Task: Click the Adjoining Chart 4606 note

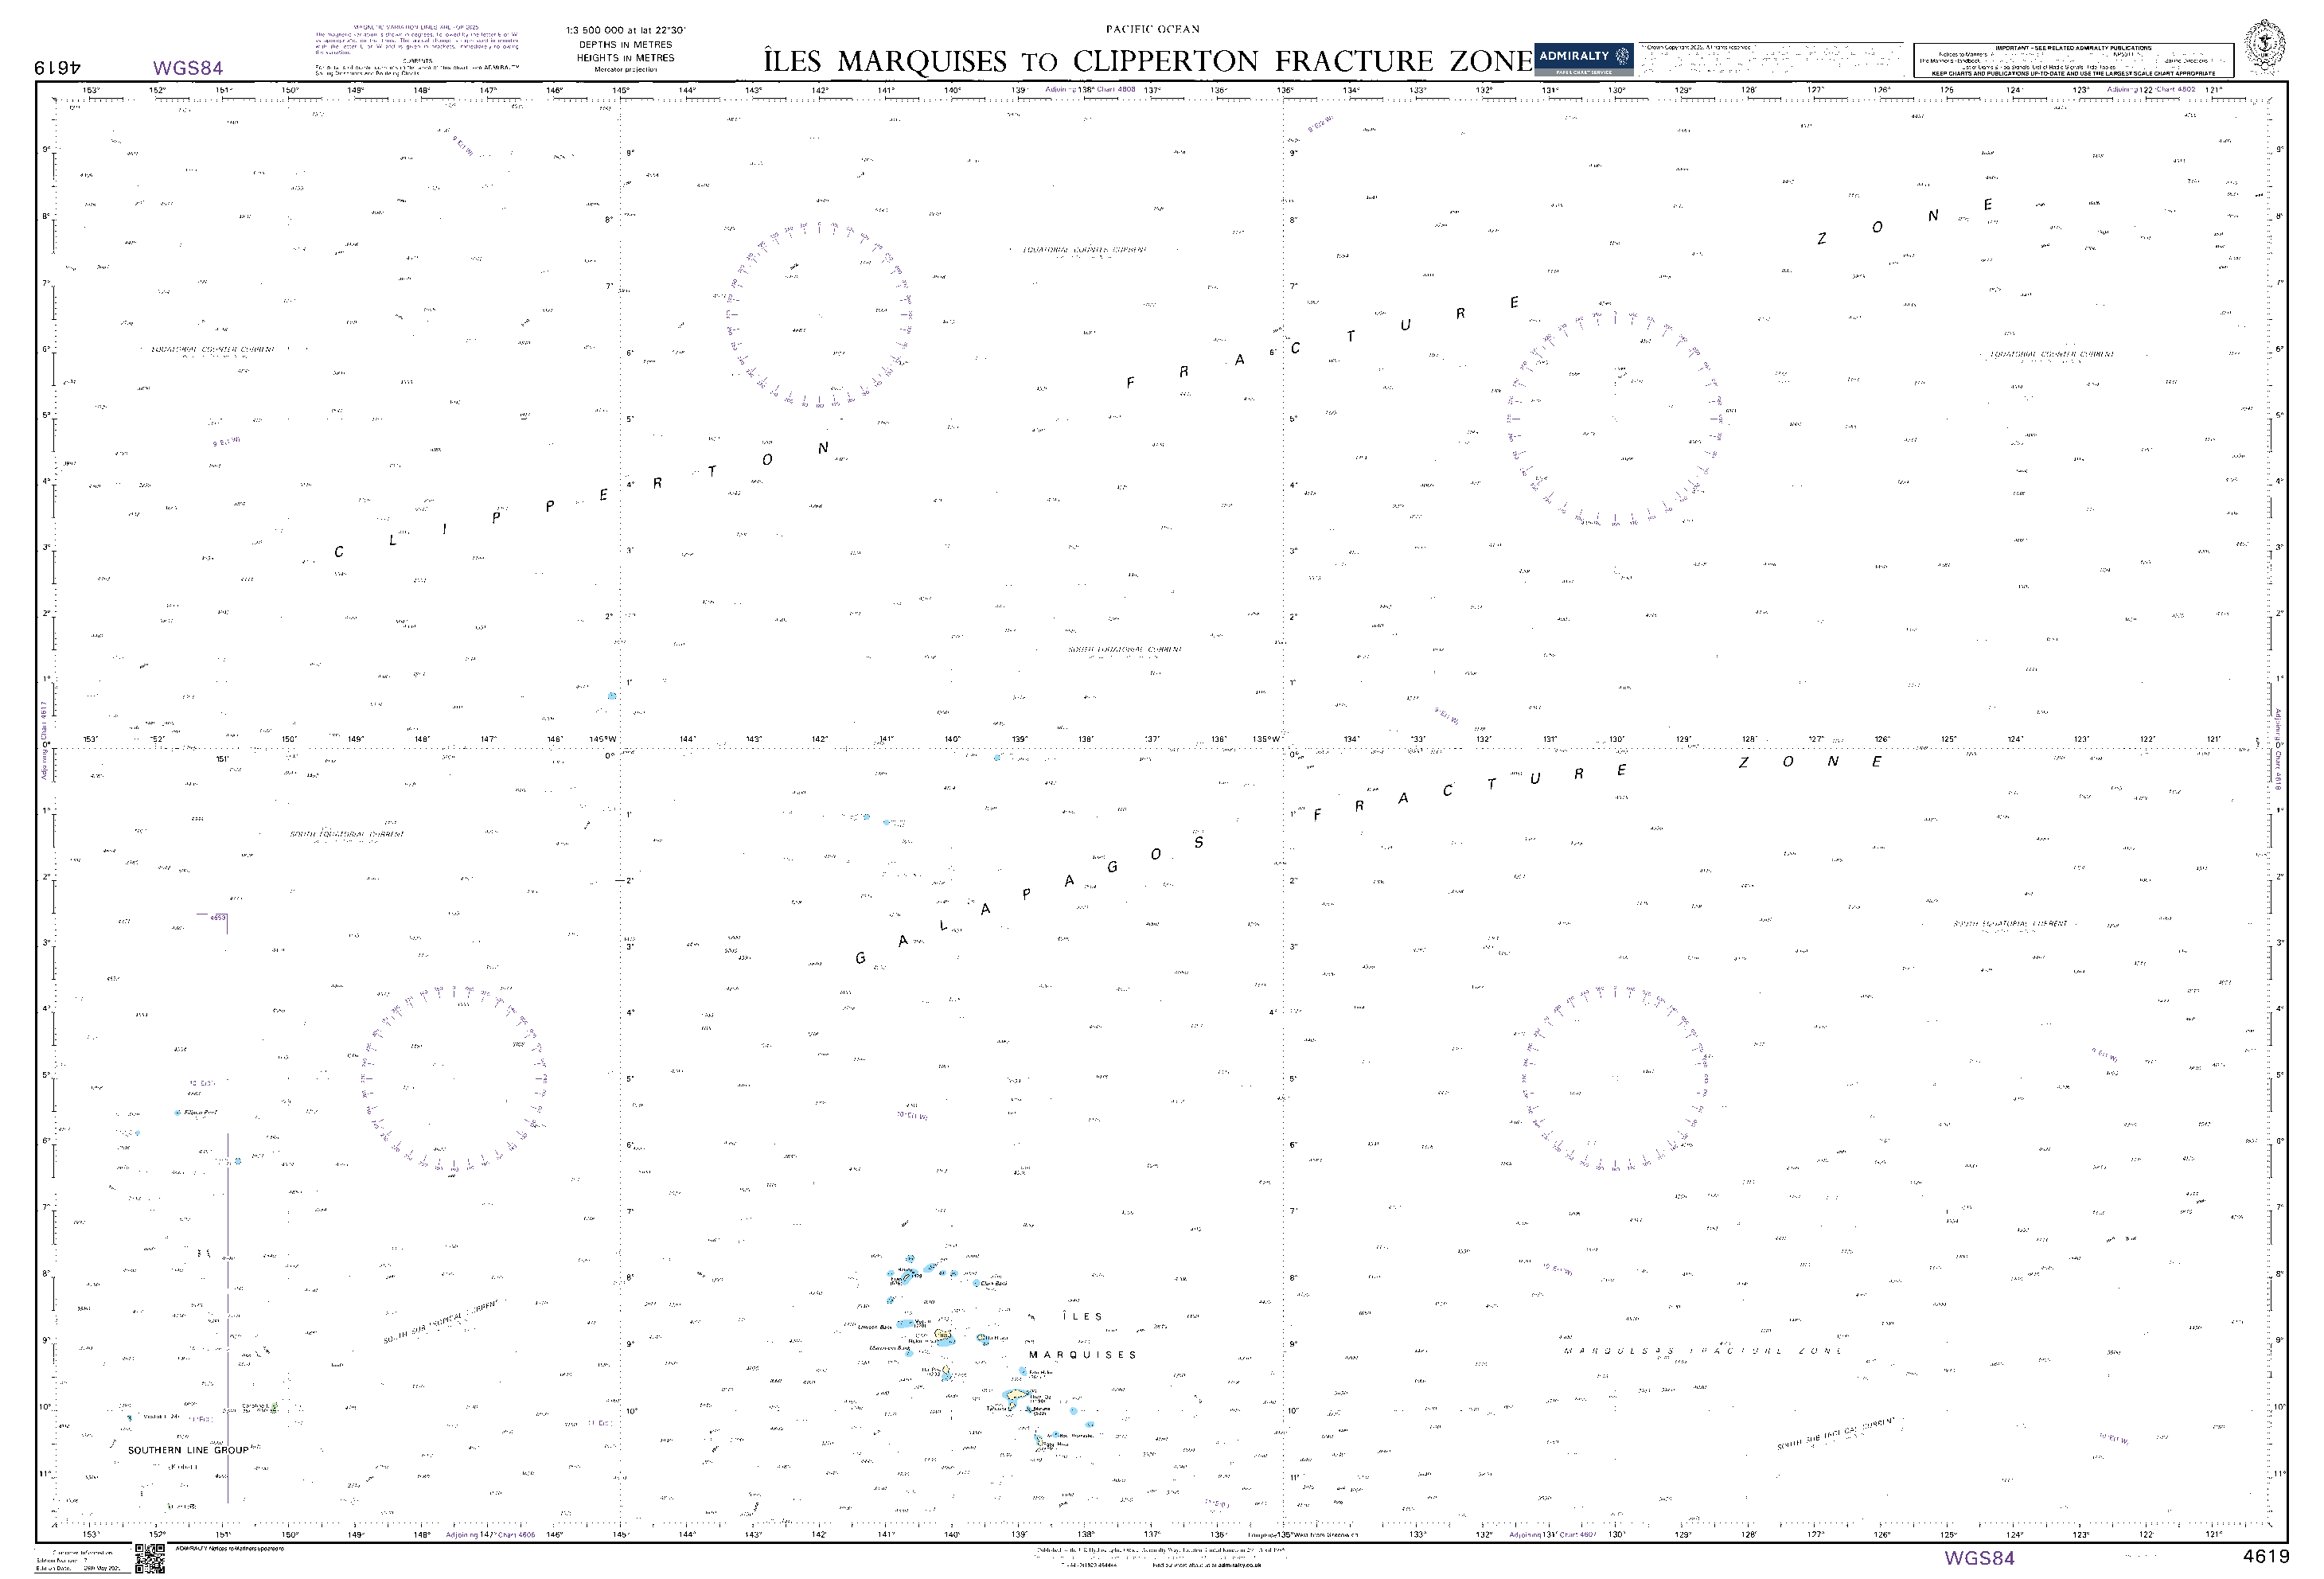Action: pos(490,1534)
